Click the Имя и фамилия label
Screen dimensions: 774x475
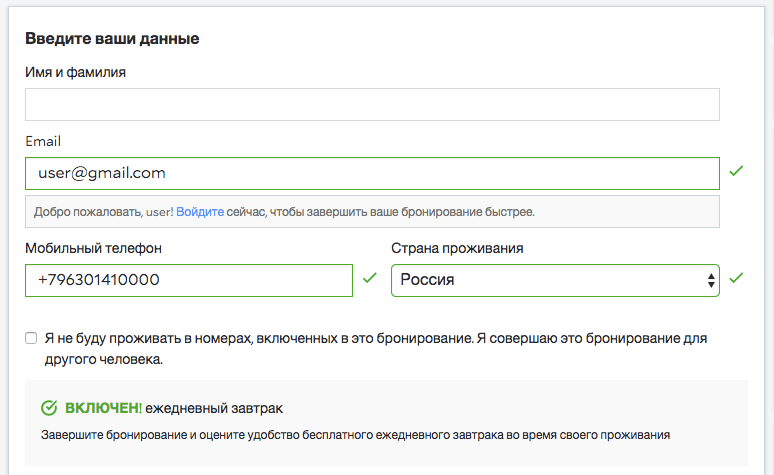(76, 72)
